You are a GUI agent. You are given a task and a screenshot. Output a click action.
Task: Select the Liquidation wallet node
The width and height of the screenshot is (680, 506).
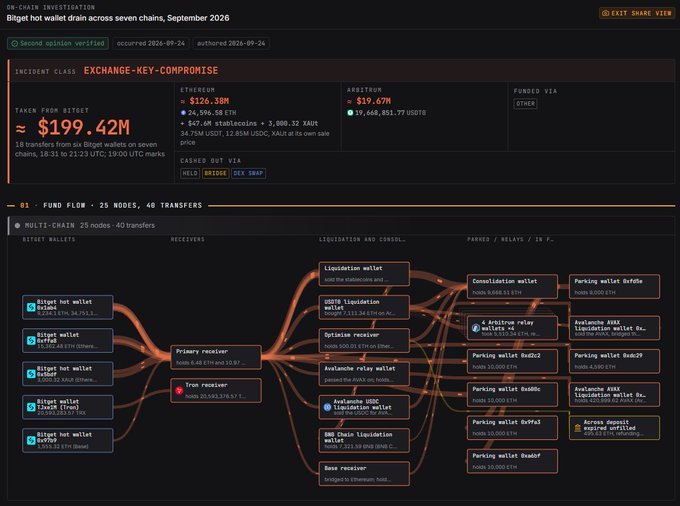(364, 274)
